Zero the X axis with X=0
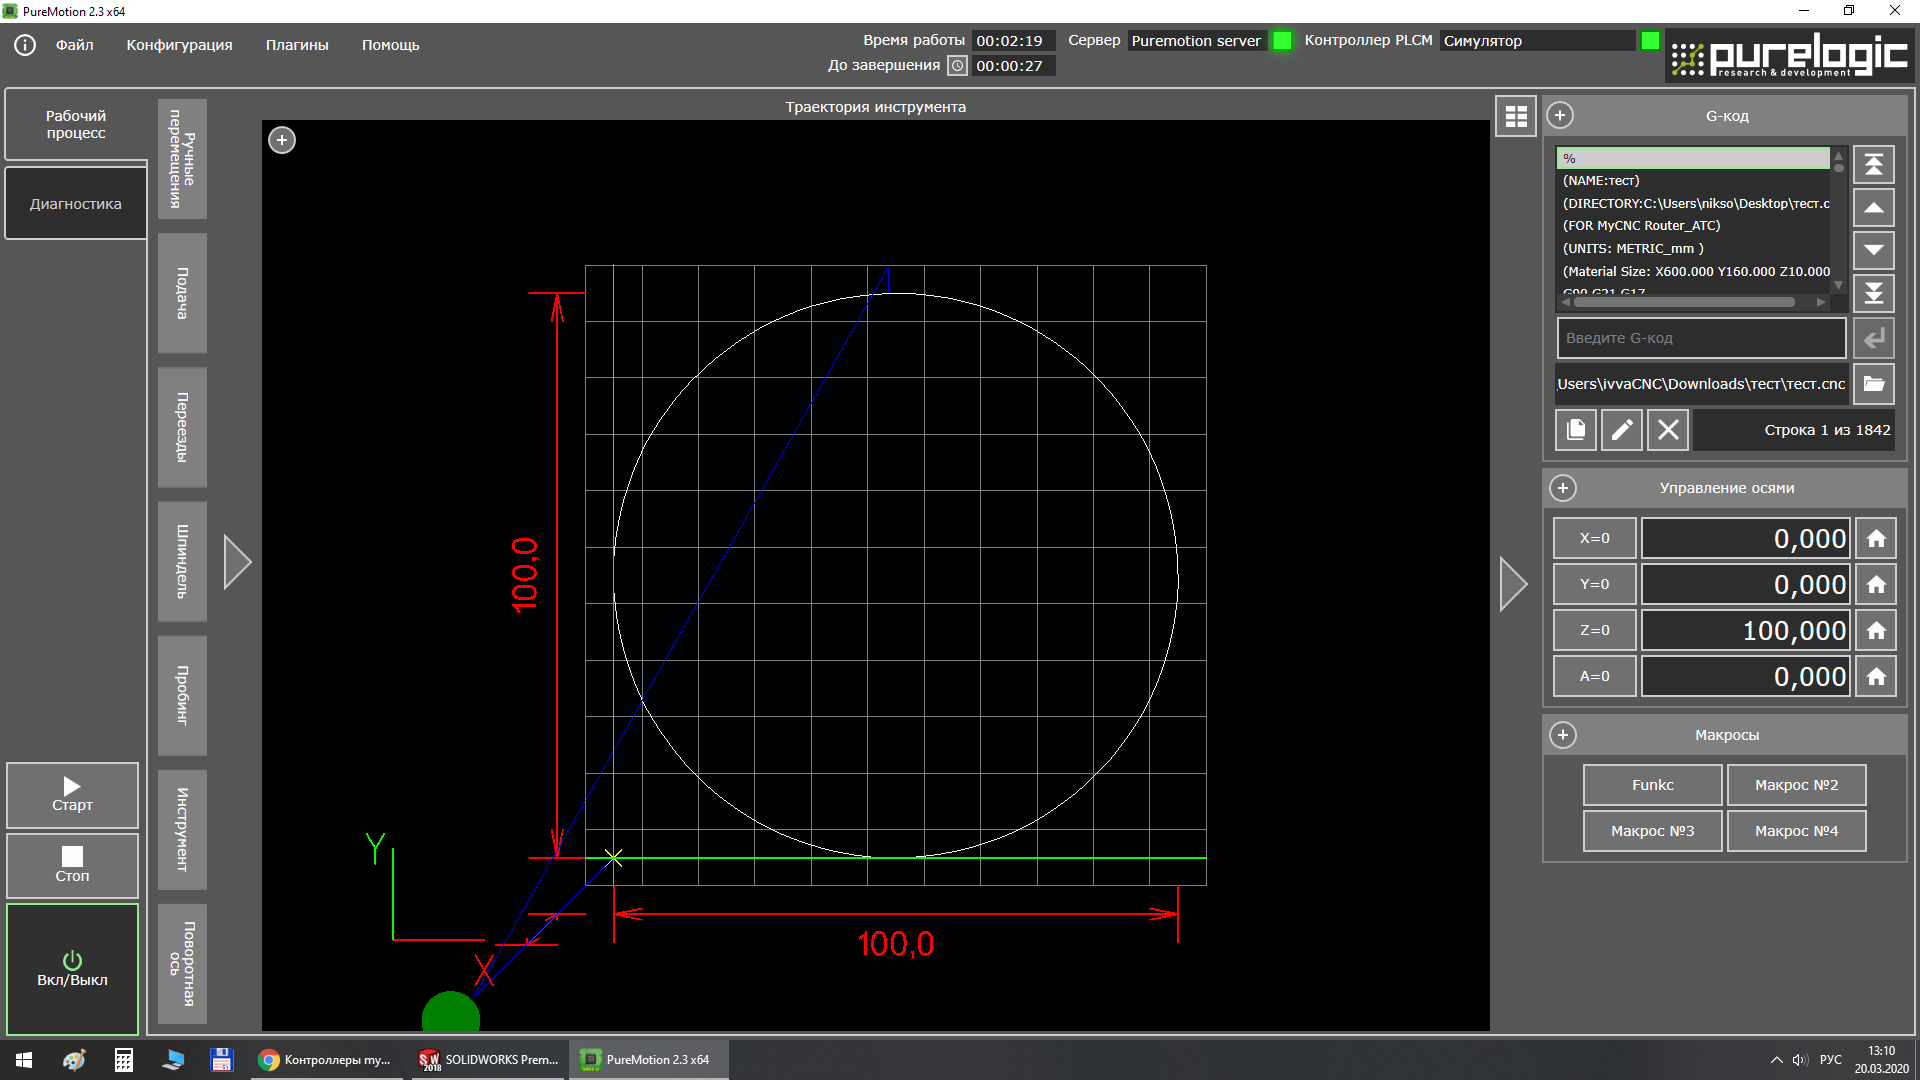1920x1080 pixels. point(1594,538)
